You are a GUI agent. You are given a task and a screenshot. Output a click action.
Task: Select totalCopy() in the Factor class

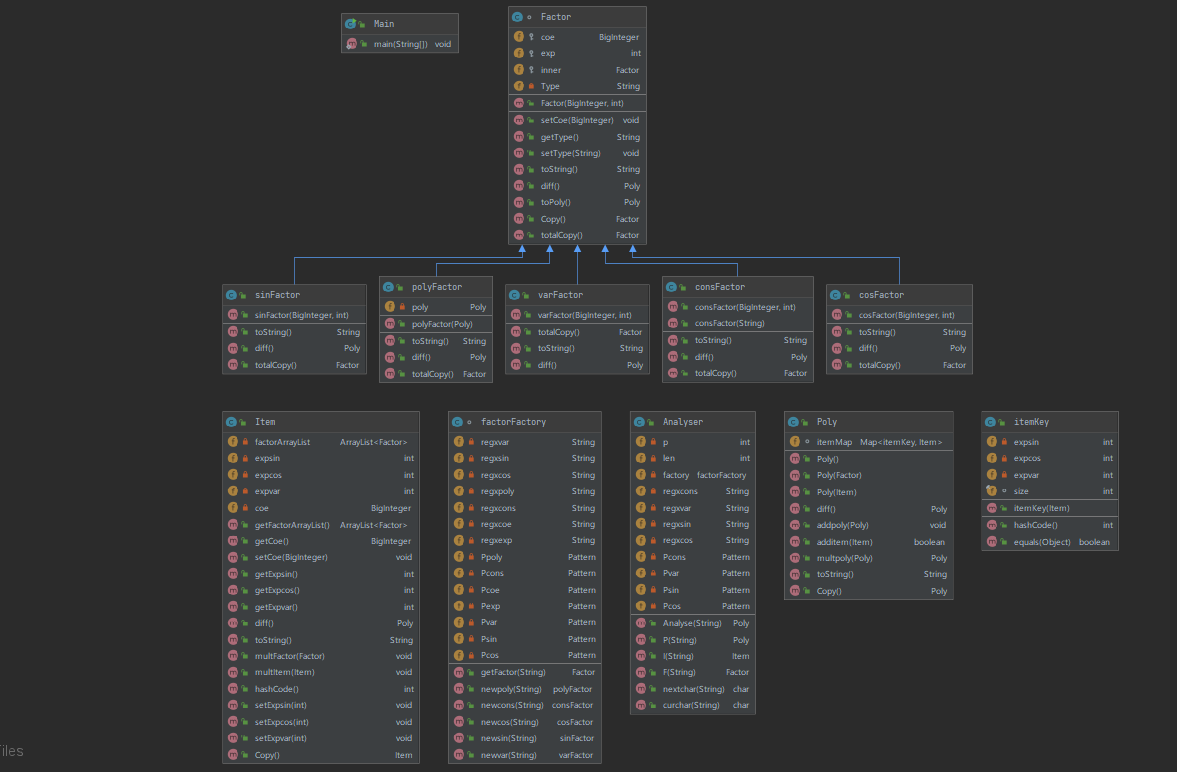click(x=576, y=235)
